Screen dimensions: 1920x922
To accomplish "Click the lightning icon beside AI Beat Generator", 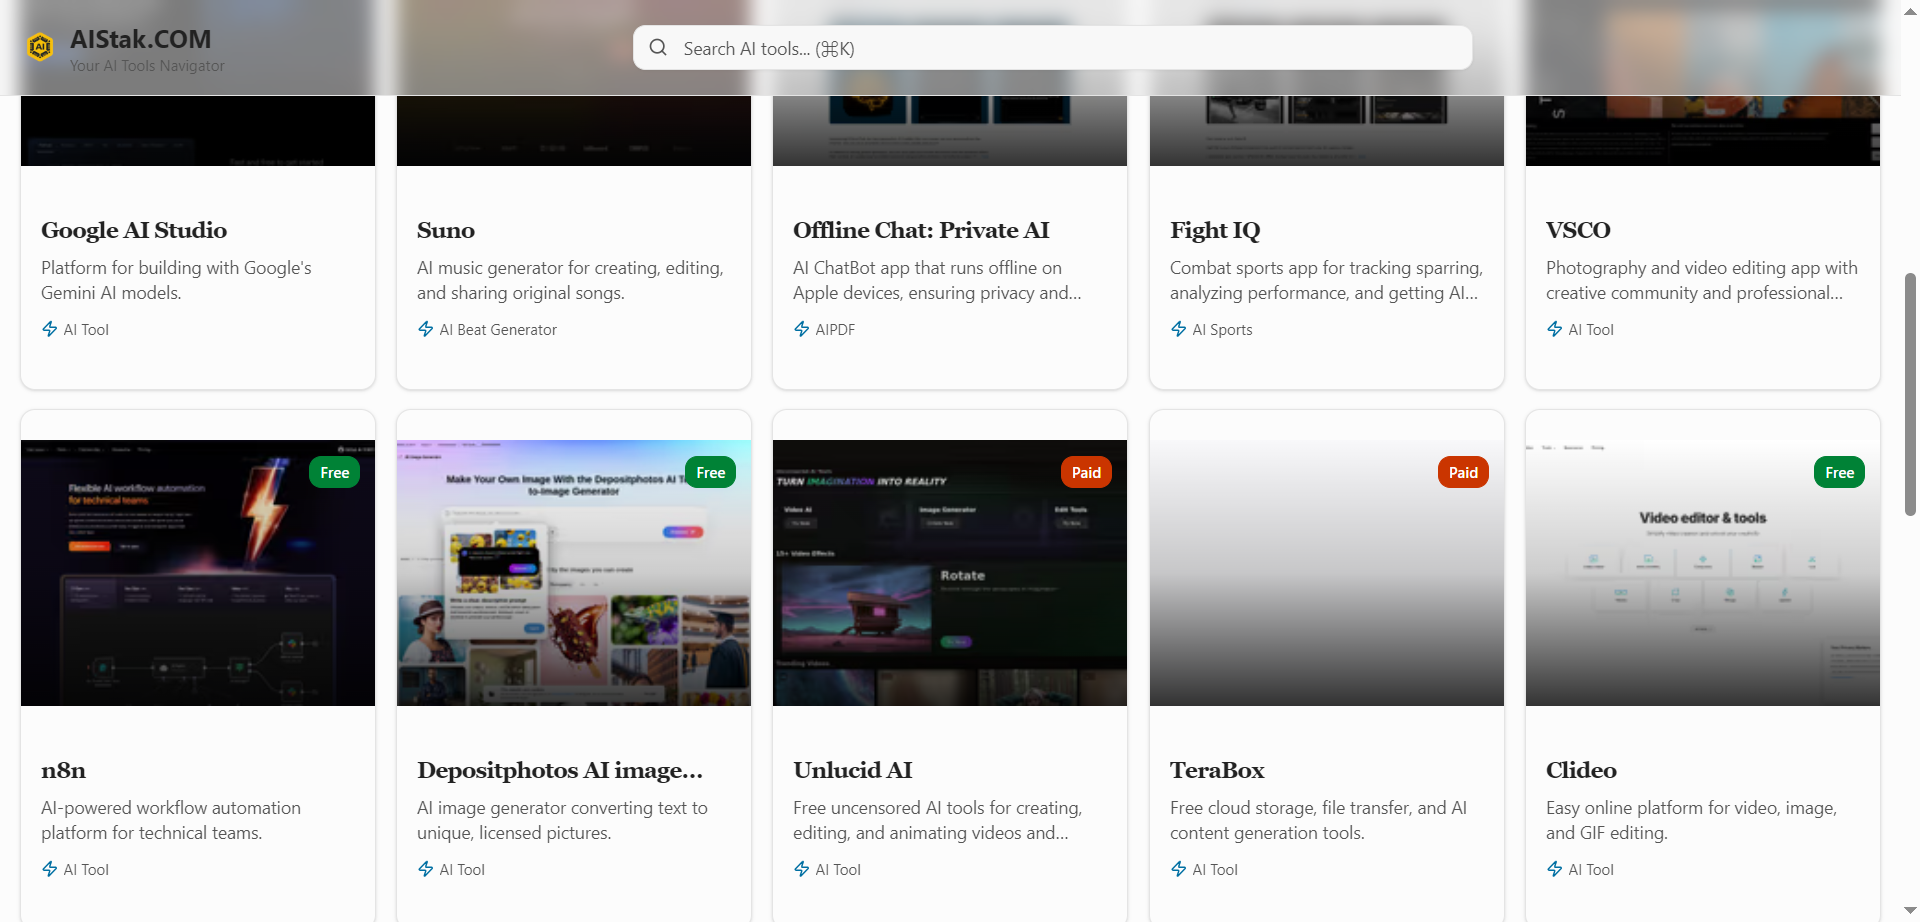I will 426,329.
